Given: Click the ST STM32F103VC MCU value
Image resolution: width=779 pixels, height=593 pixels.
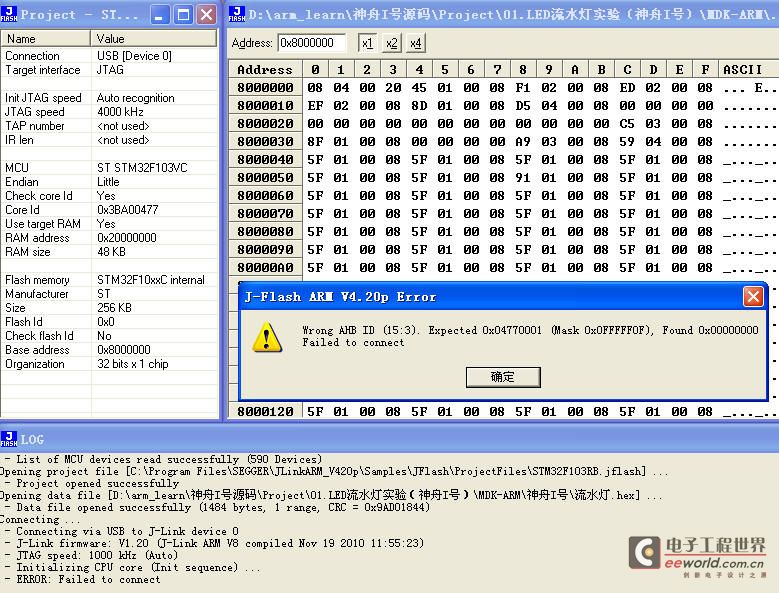Looking at the screenshot, I should (x=142, y=168).
